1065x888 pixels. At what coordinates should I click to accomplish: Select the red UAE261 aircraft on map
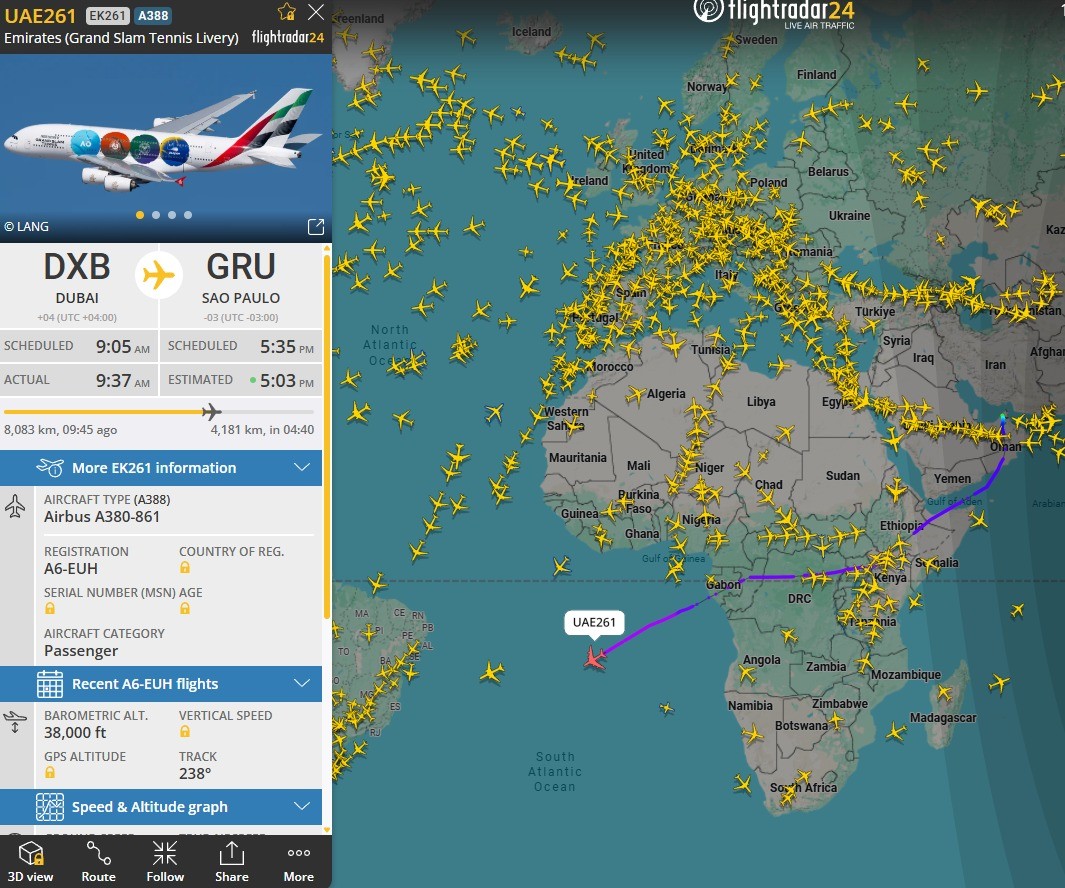595,658
